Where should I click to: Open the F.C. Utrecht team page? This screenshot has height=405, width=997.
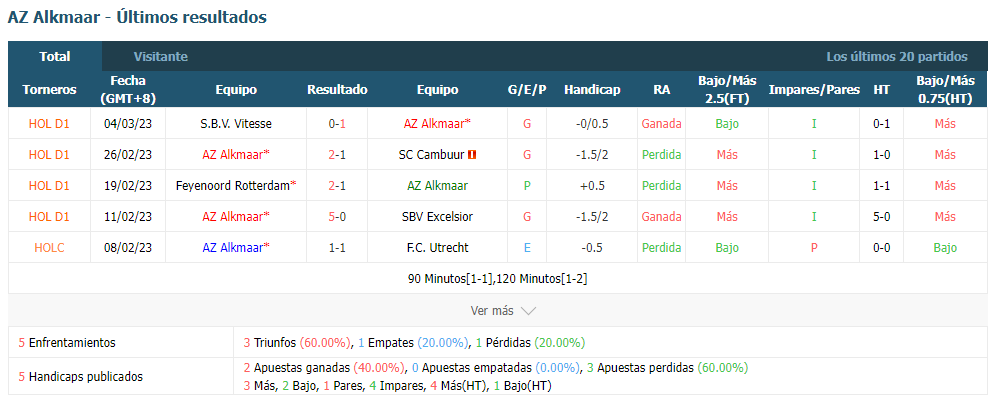coord(437,248)
